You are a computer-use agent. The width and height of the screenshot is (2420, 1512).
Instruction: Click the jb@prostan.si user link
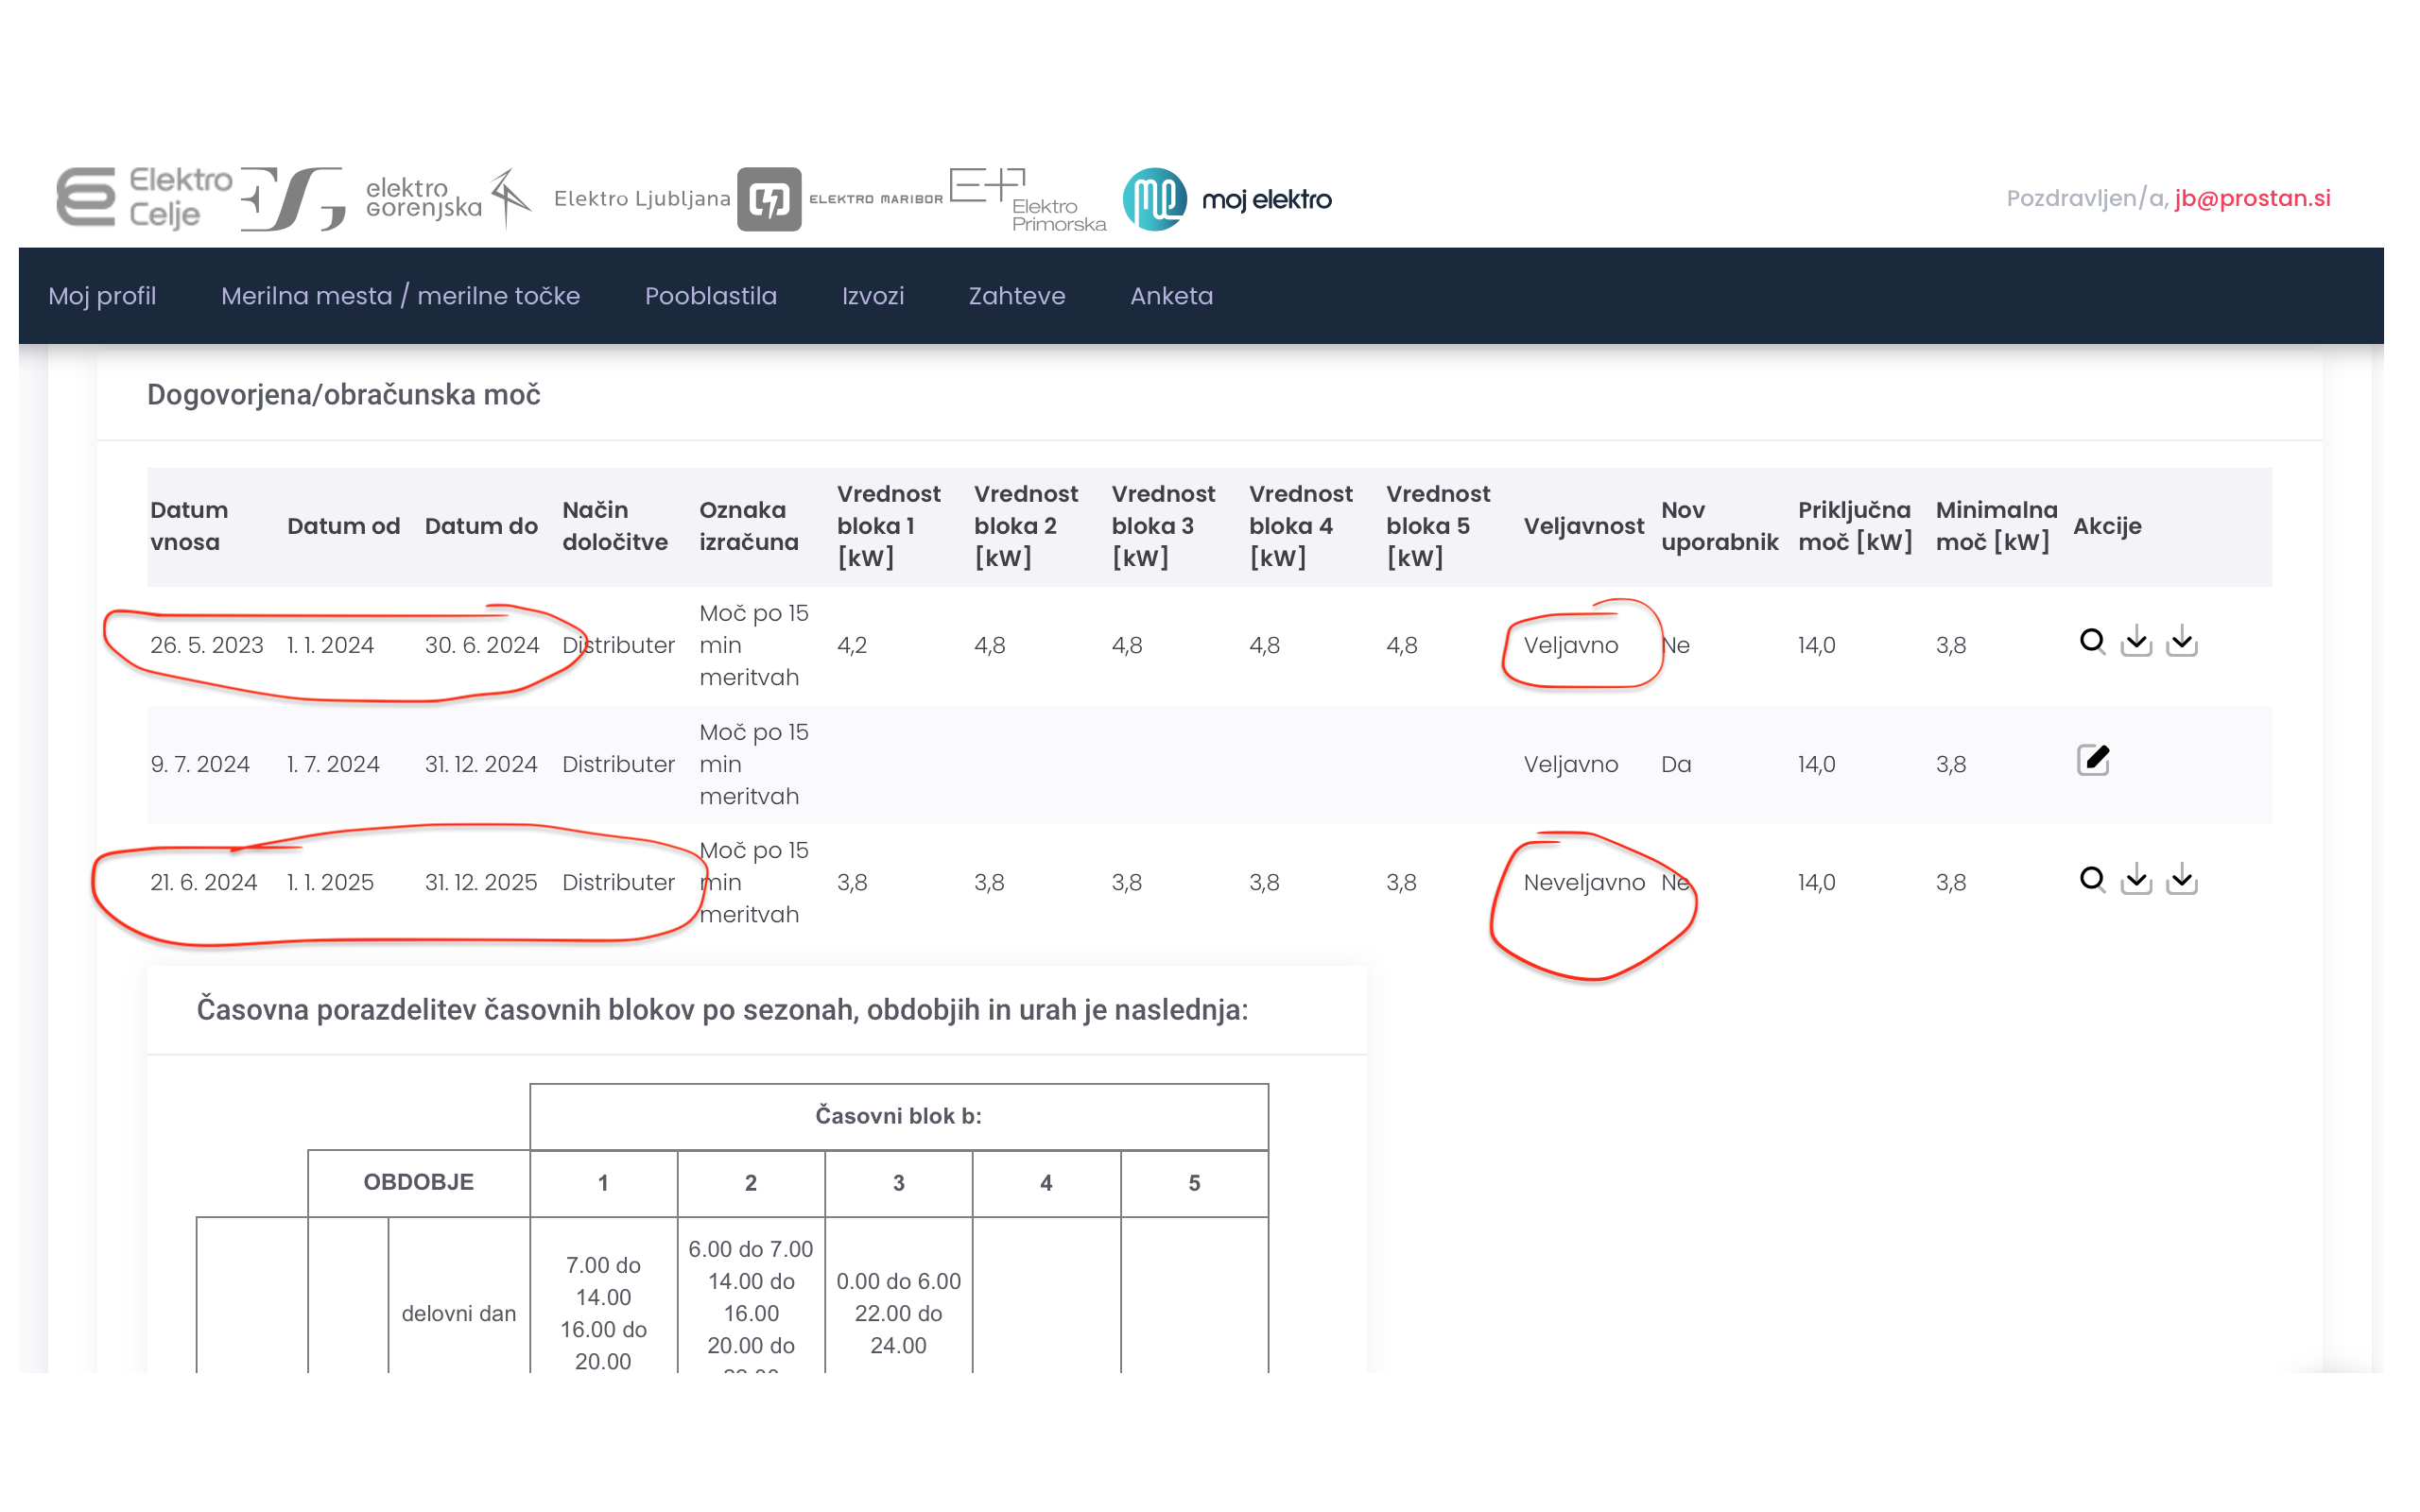2252,198
